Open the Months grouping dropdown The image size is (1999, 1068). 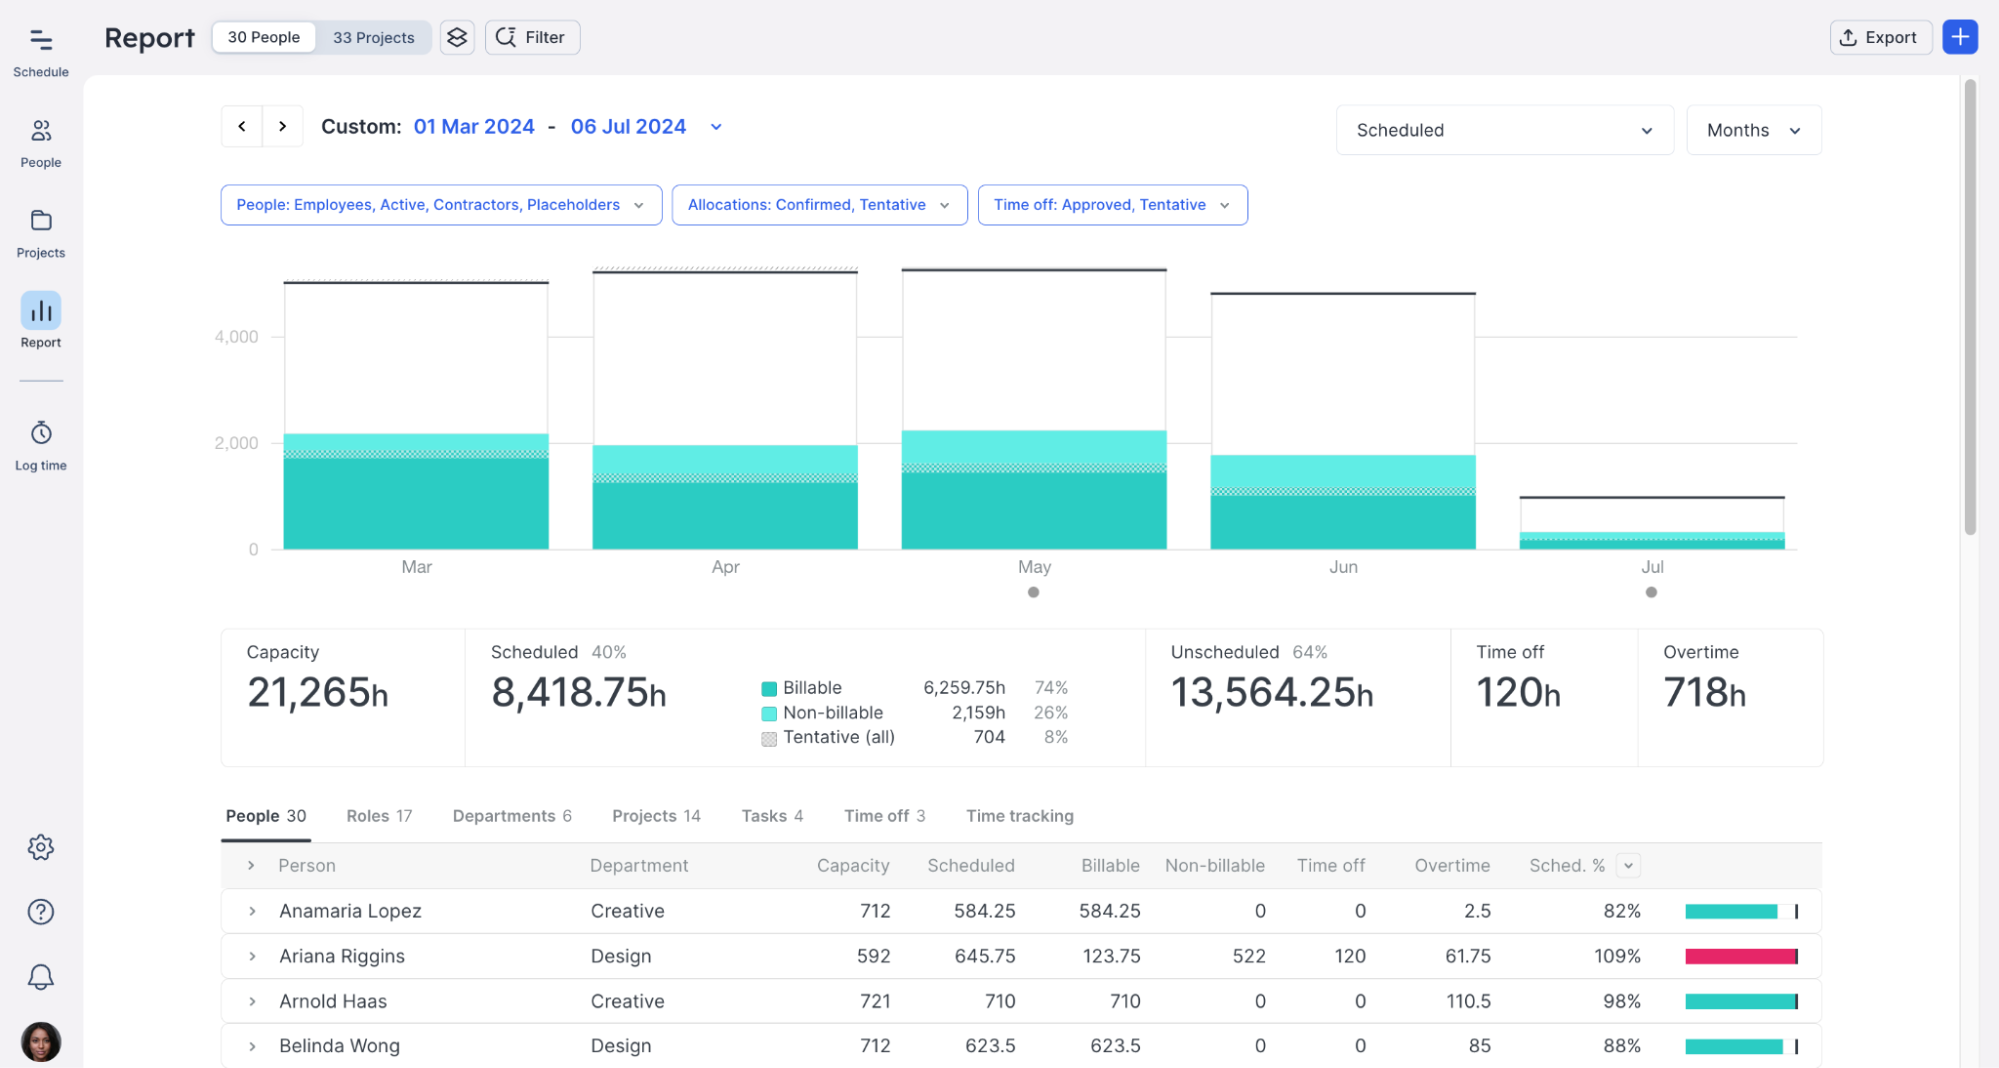coord(1752,130)
